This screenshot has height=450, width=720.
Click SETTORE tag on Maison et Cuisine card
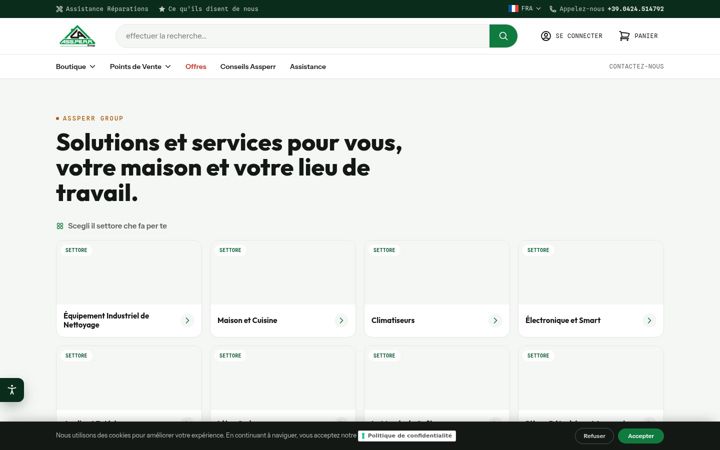[x=230, y=250]
